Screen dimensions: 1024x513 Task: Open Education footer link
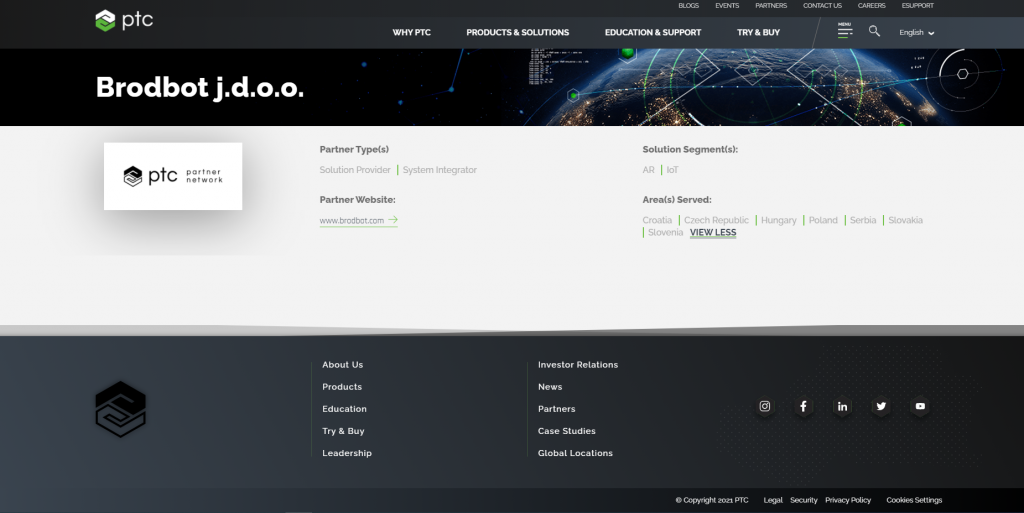(x=344, y=409)
